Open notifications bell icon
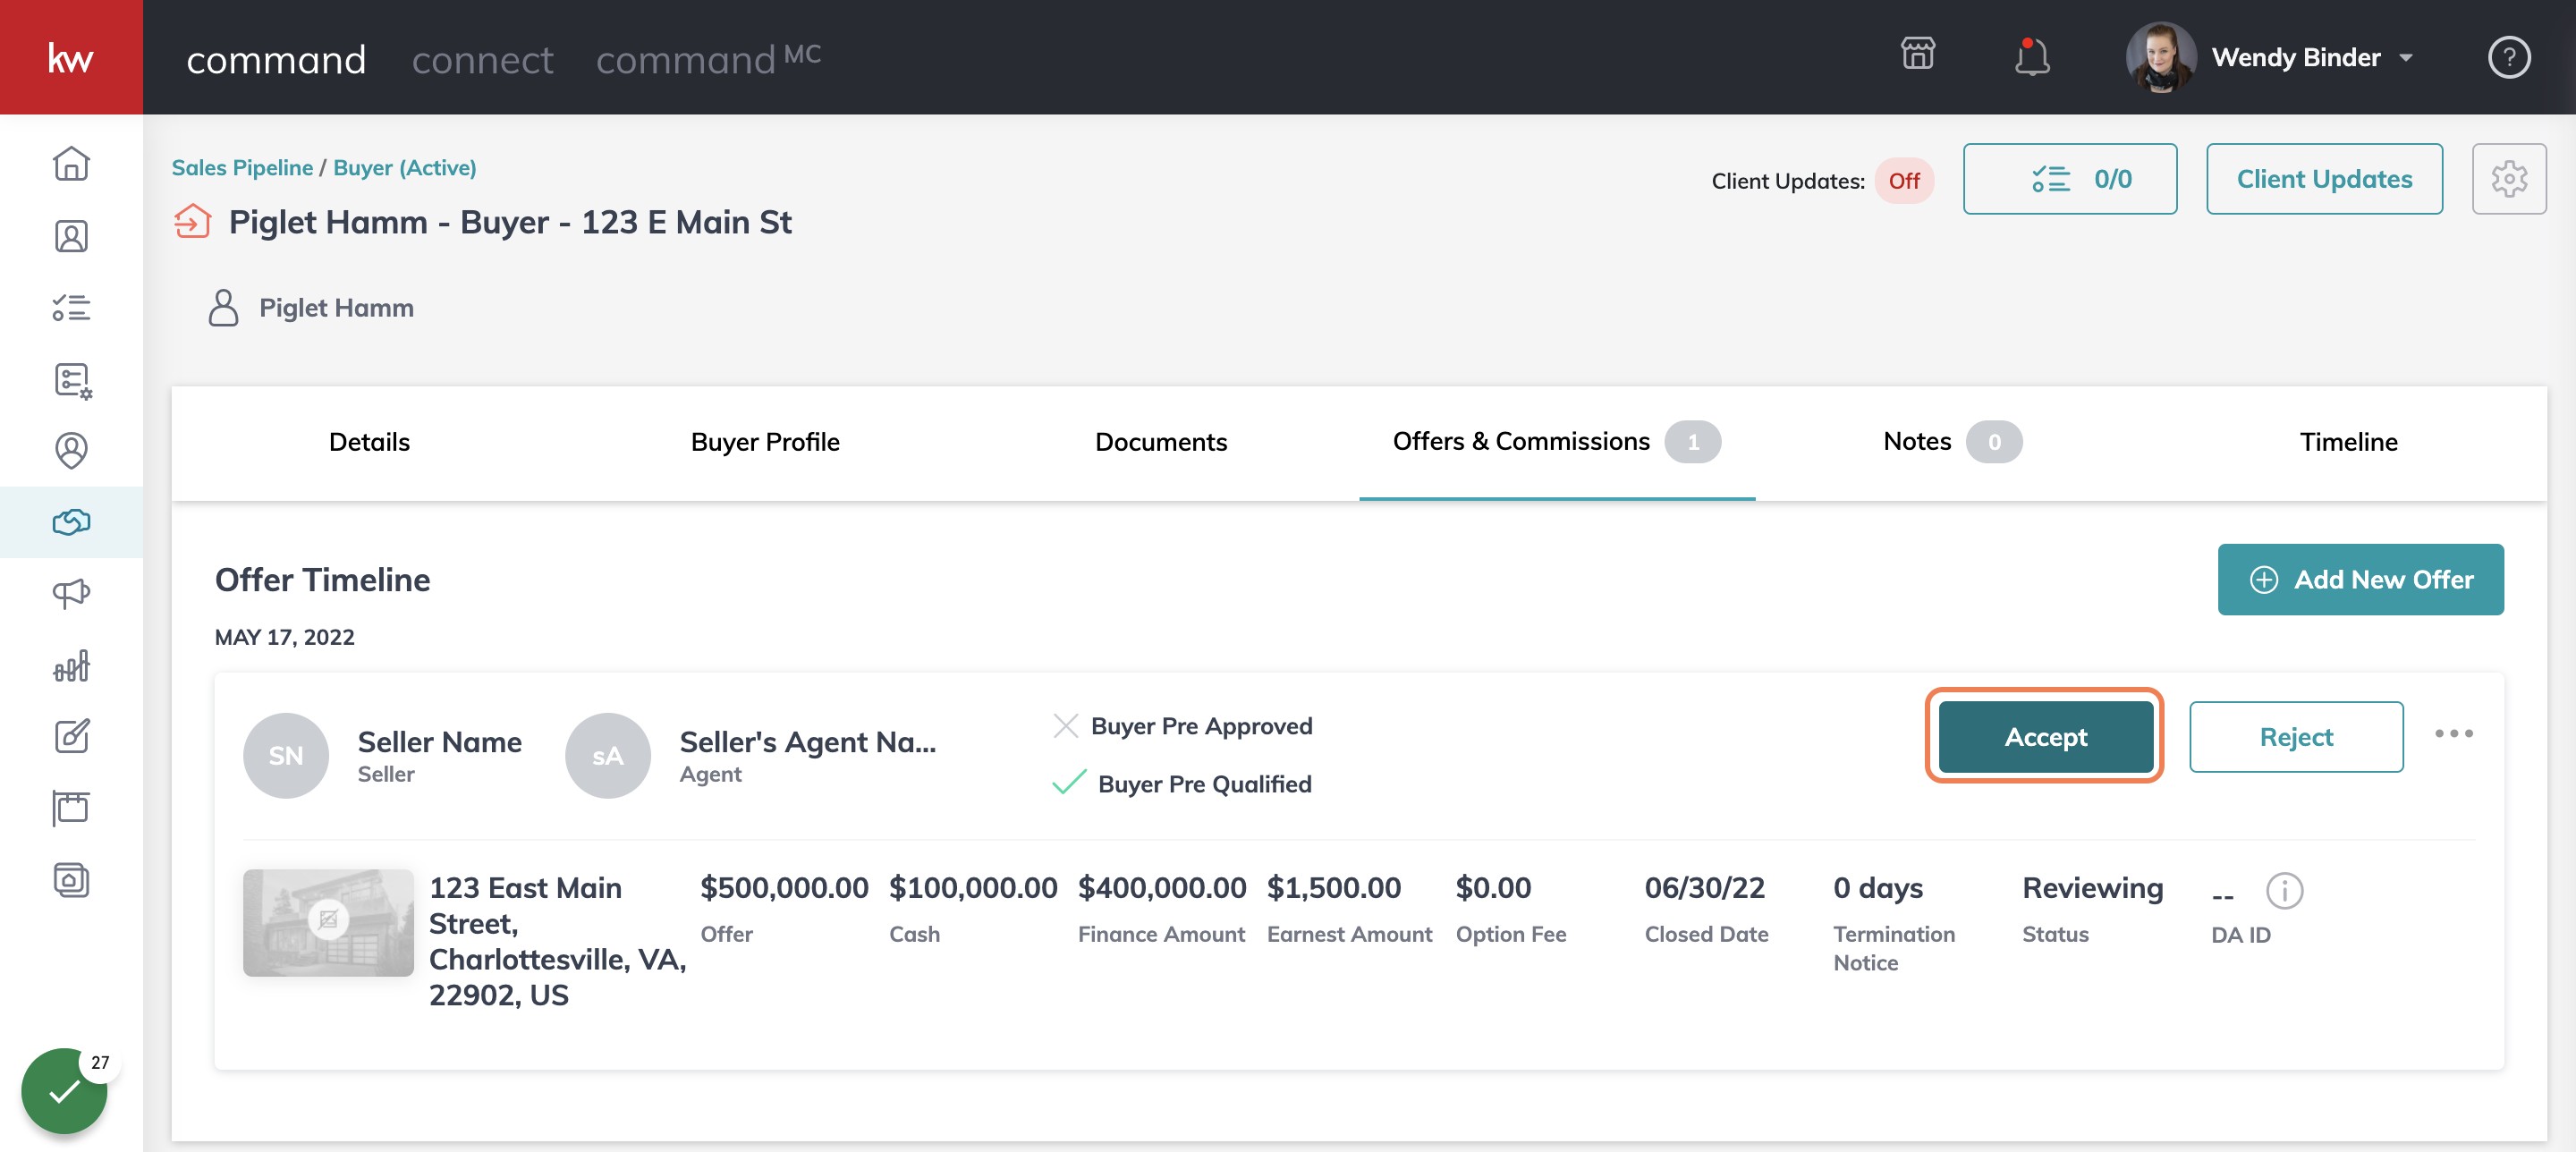 point(2031,57)
